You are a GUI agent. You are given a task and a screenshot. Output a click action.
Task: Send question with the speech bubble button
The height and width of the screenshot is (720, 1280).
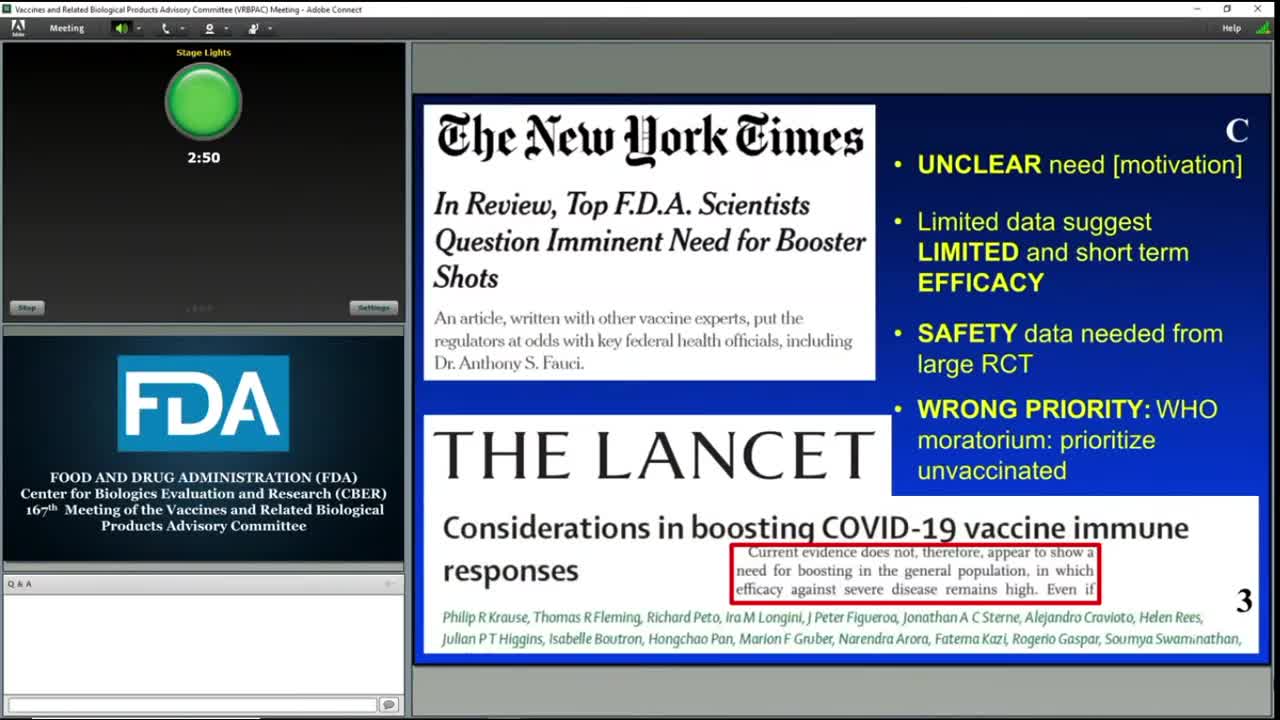[389, 705]
